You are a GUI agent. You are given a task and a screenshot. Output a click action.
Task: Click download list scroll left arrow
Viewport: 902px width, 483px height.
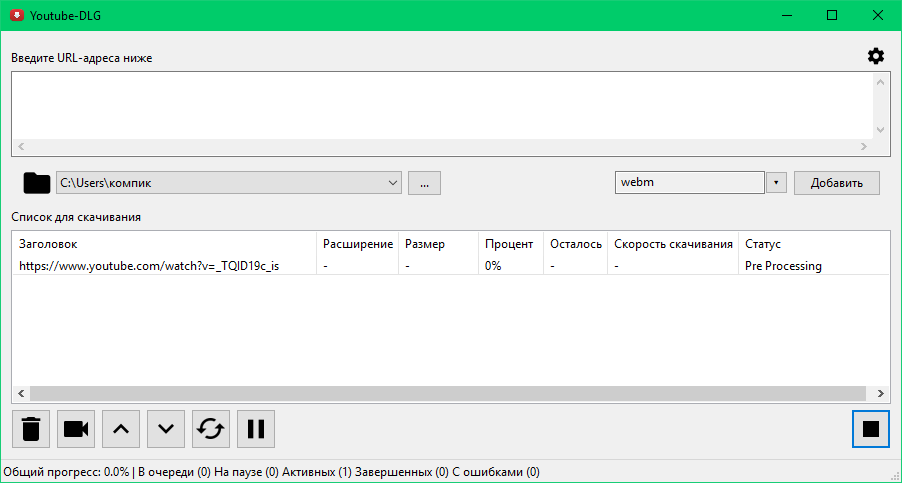(x=21, y=393)
